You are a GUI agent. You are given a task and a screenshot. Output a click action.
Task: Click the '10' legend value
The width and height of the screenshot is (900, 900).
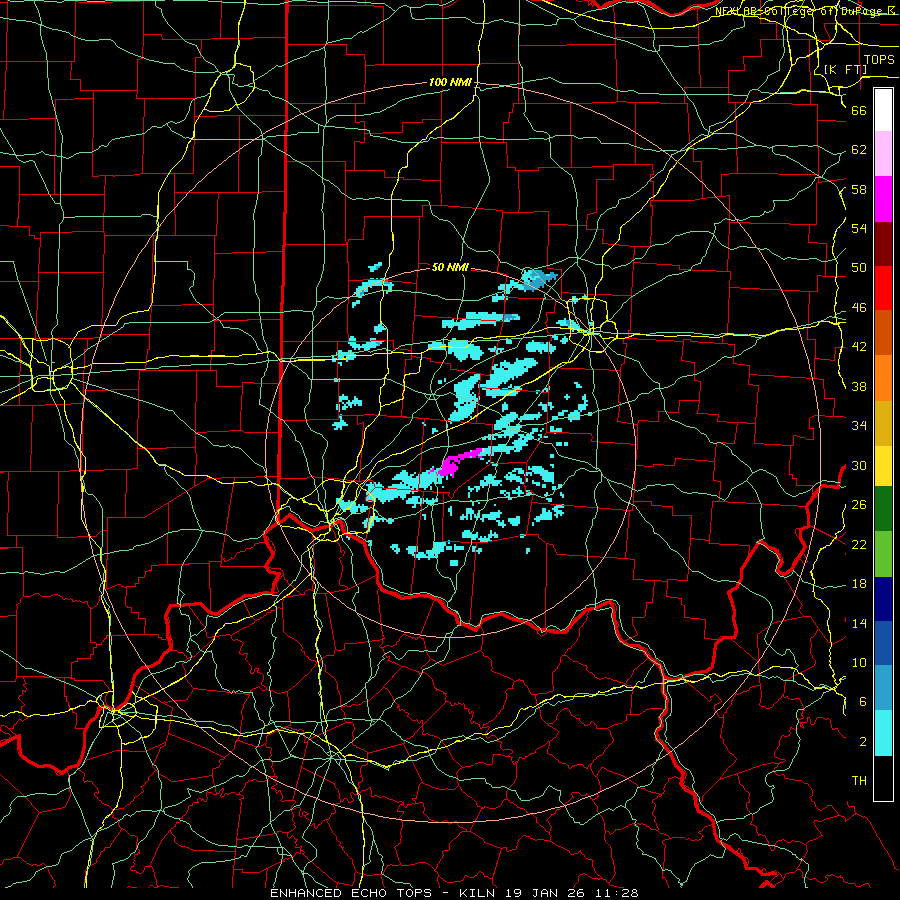pos(859,663)
